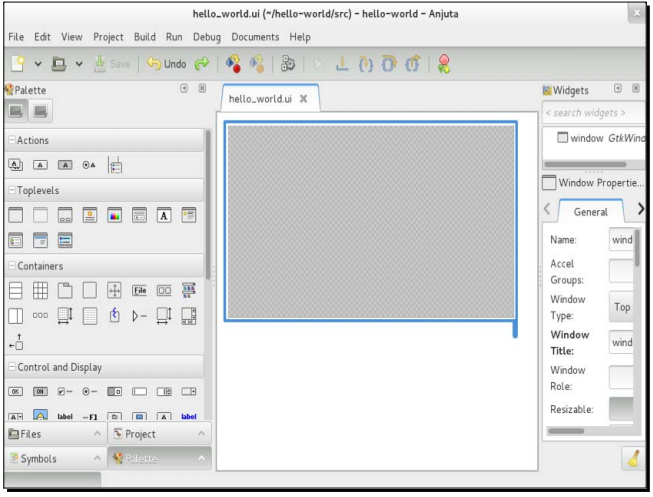
Task: Click the Palette panel vertical scrollbar
Action: [x=208, y=200]
